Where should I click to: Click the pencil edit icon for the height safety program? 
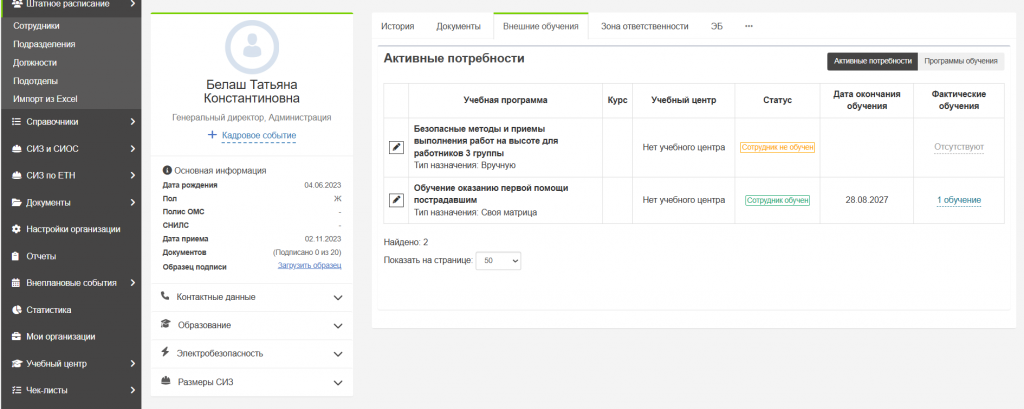(396, 148)
